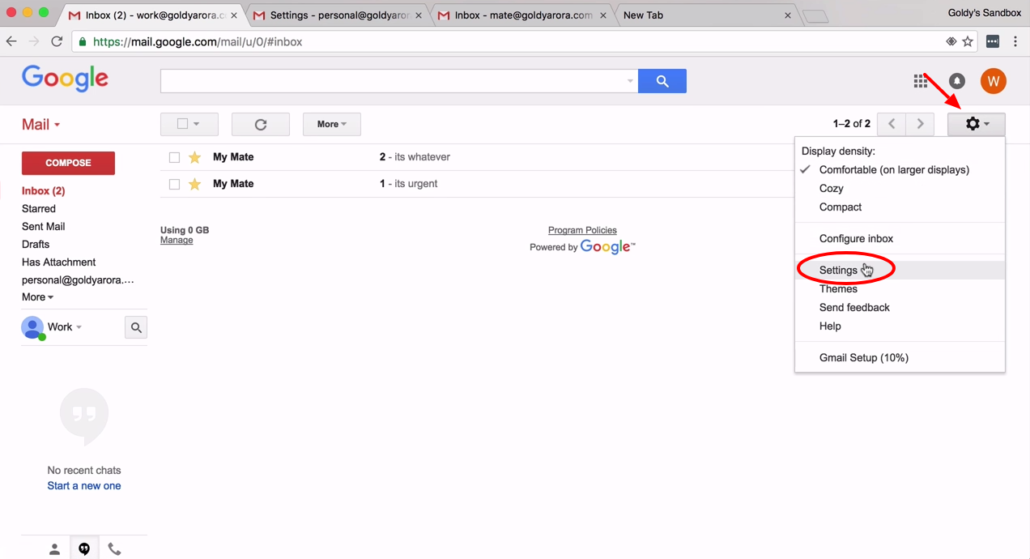Open email with subject '2 - its whatever'
This screenshot has width=1030, height=559.
(x=414, y=157)
